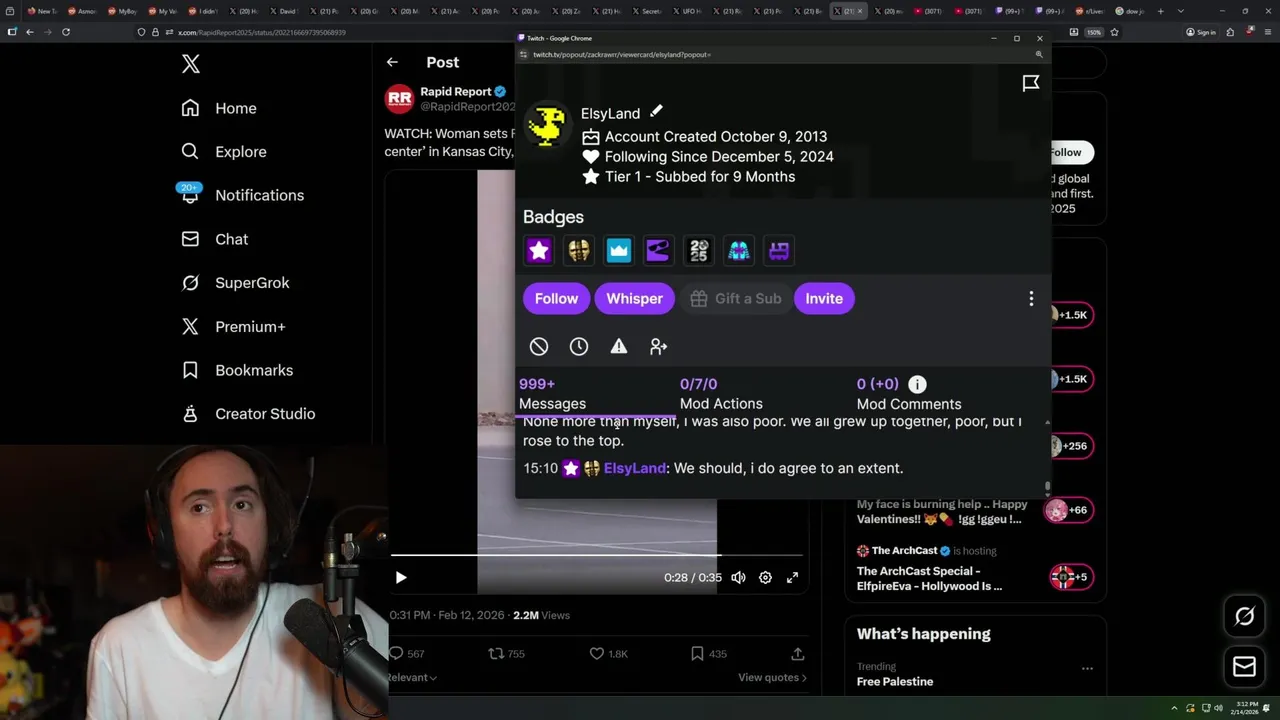This screenshot has height=720, width=1280.
Task: Click the flag icon in viewer card
Action: click(x=1031, y=83)
